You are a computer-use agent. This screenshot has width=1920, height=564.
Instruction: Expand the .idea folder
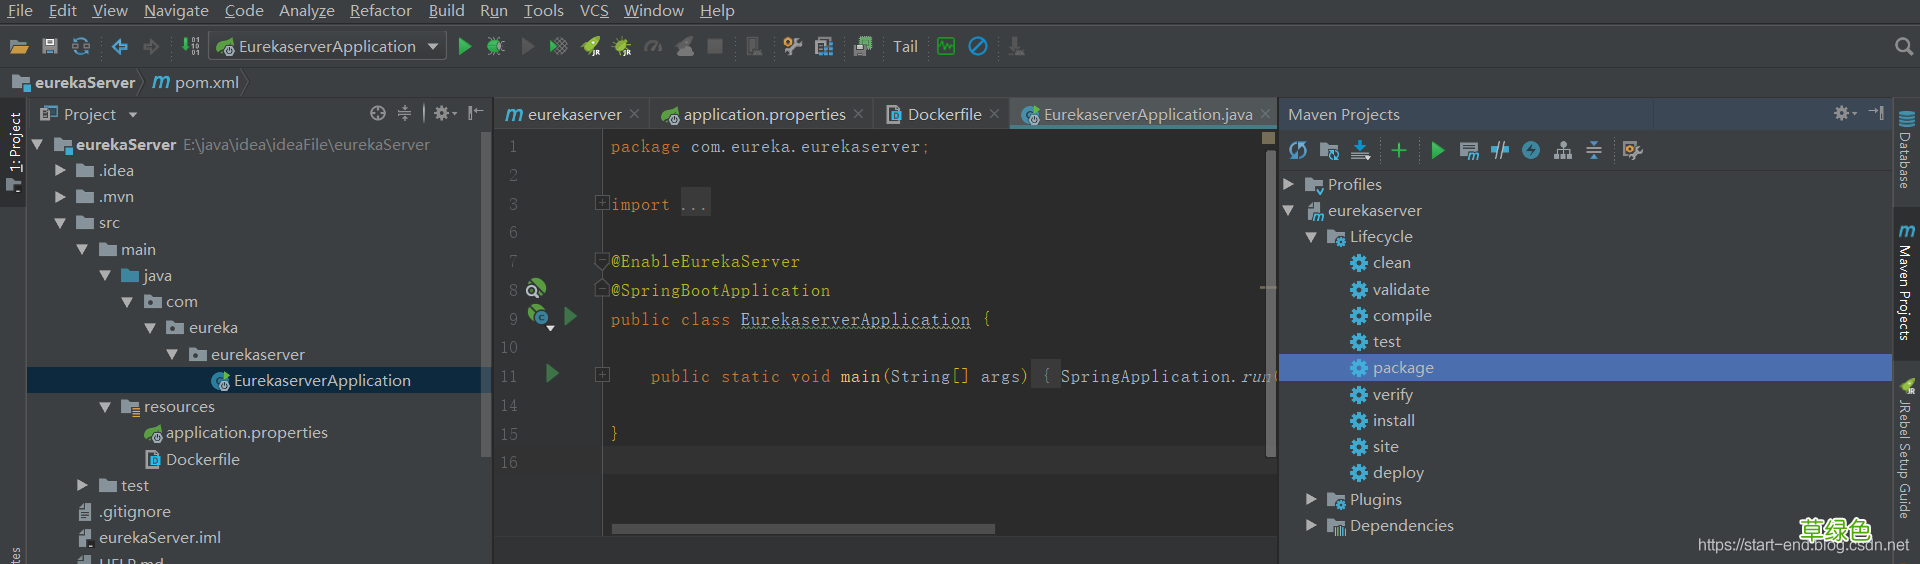(60, 171)
